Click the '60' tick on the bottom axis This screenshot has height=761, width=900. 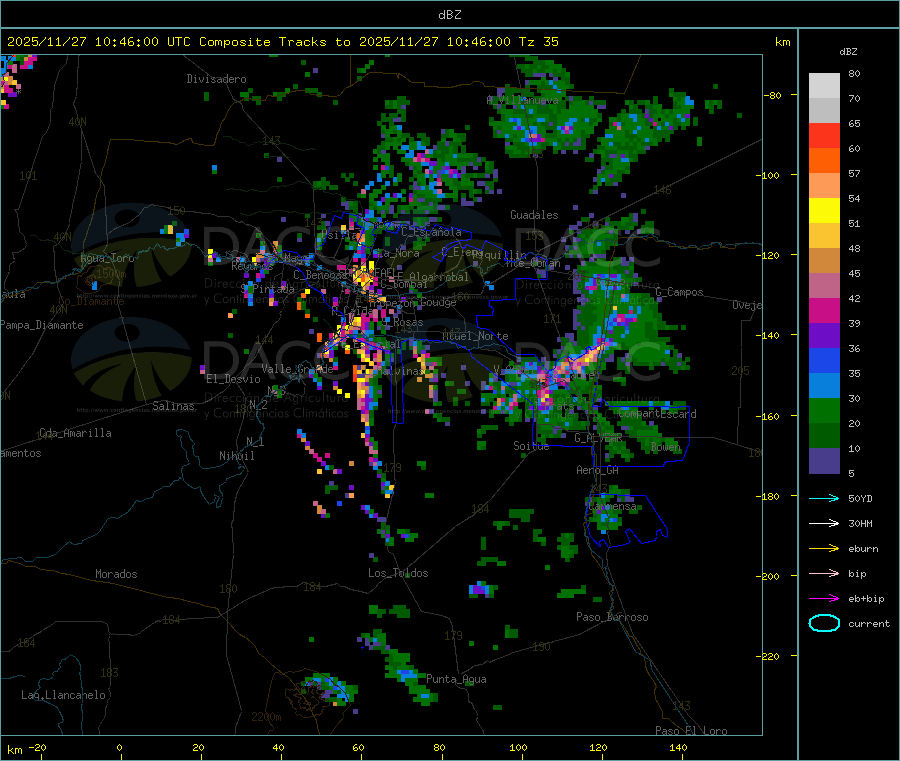click(358, 748)
